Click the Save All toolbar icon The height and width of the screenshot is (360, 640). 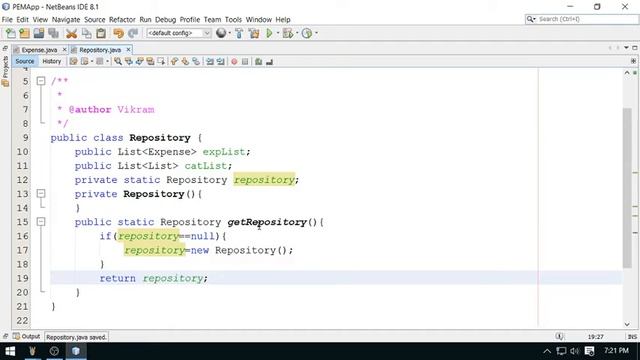point(53,33)
